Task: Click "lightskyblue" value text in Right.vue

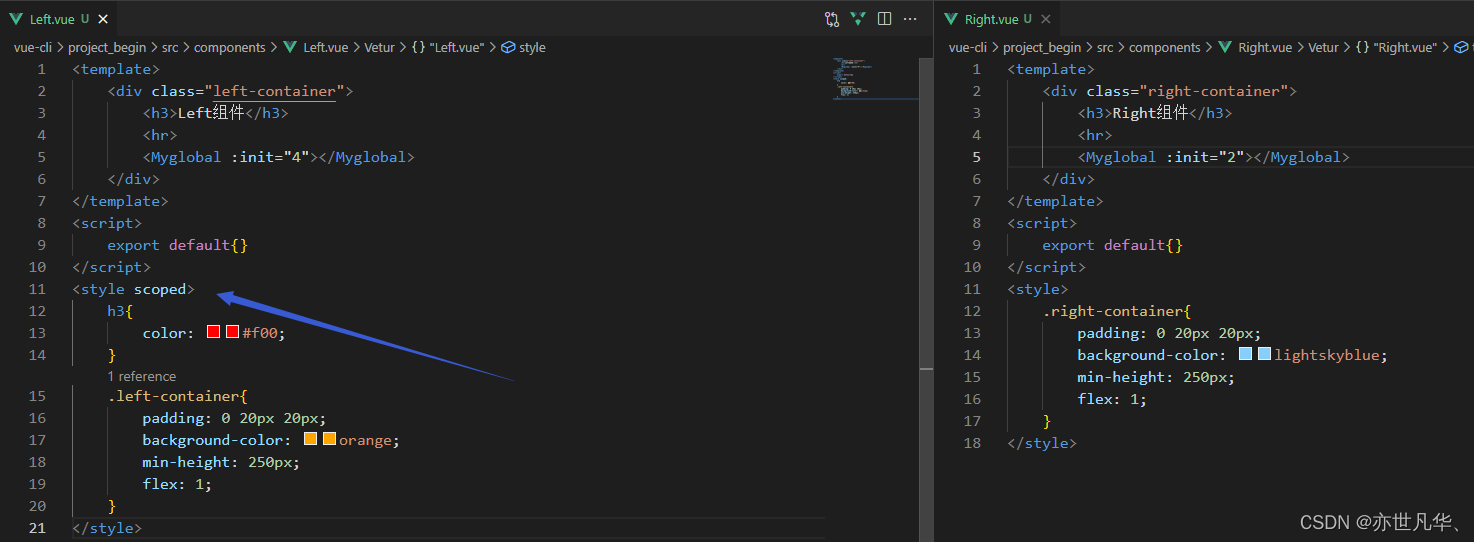Action: (1329, 355)
